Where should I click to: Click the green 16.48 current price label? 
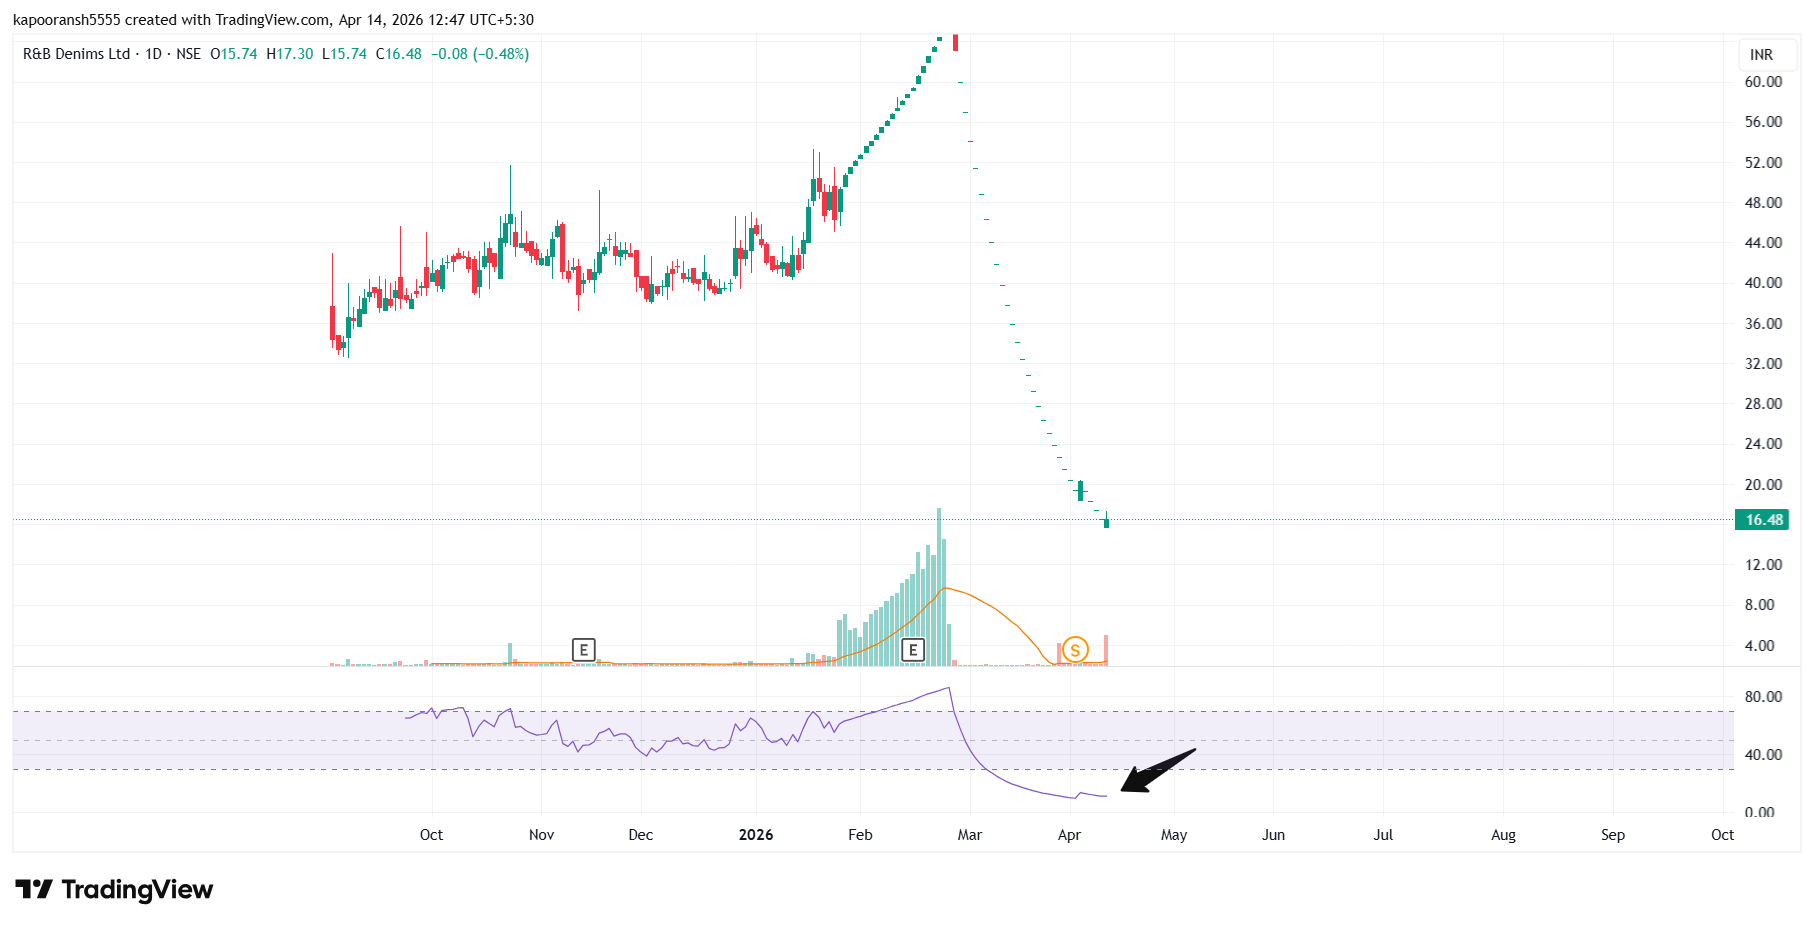[1763, 520]
